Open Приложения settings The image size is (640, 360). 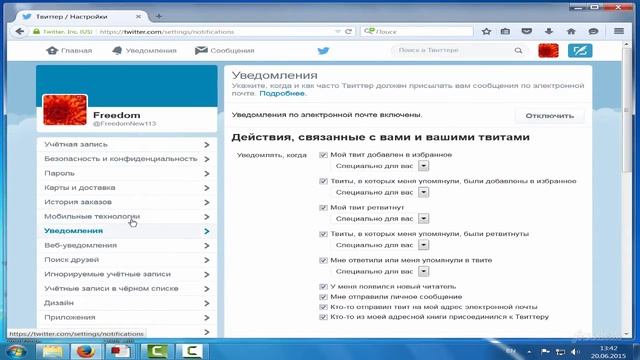pos(127,318)
